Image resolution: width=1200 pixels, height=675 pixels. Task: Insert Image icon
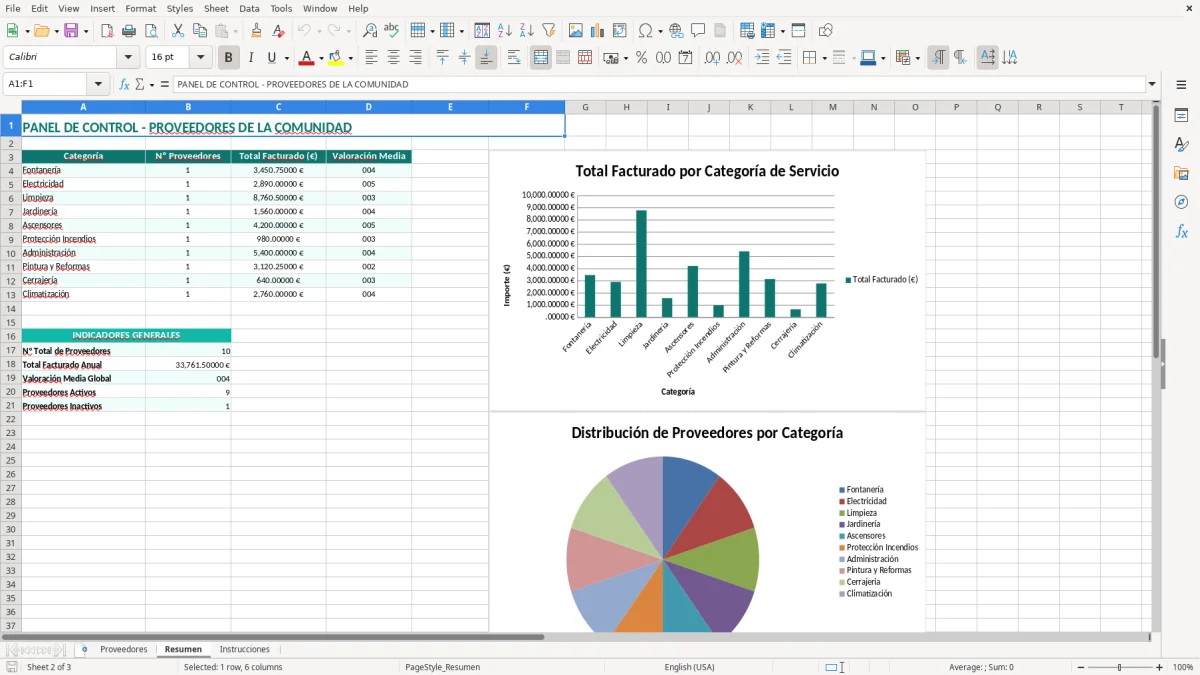(576, 31)
